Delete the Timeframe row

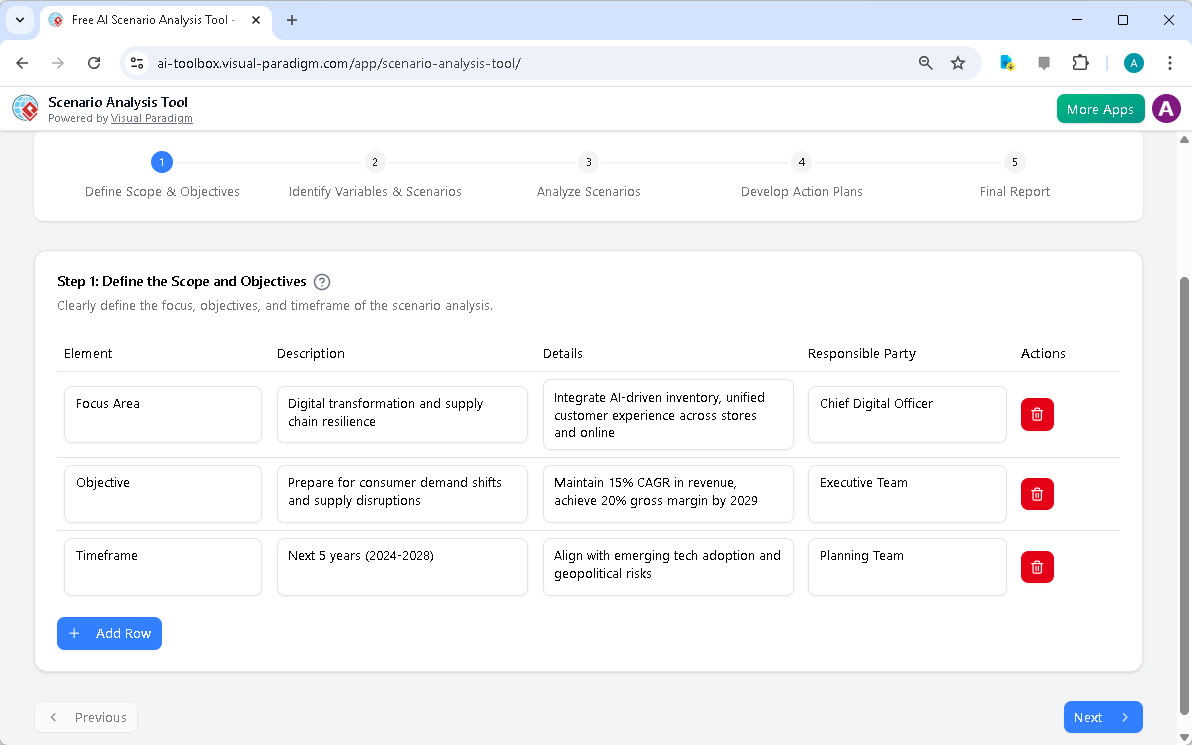pyautogui.click(x=1037, y=567)
